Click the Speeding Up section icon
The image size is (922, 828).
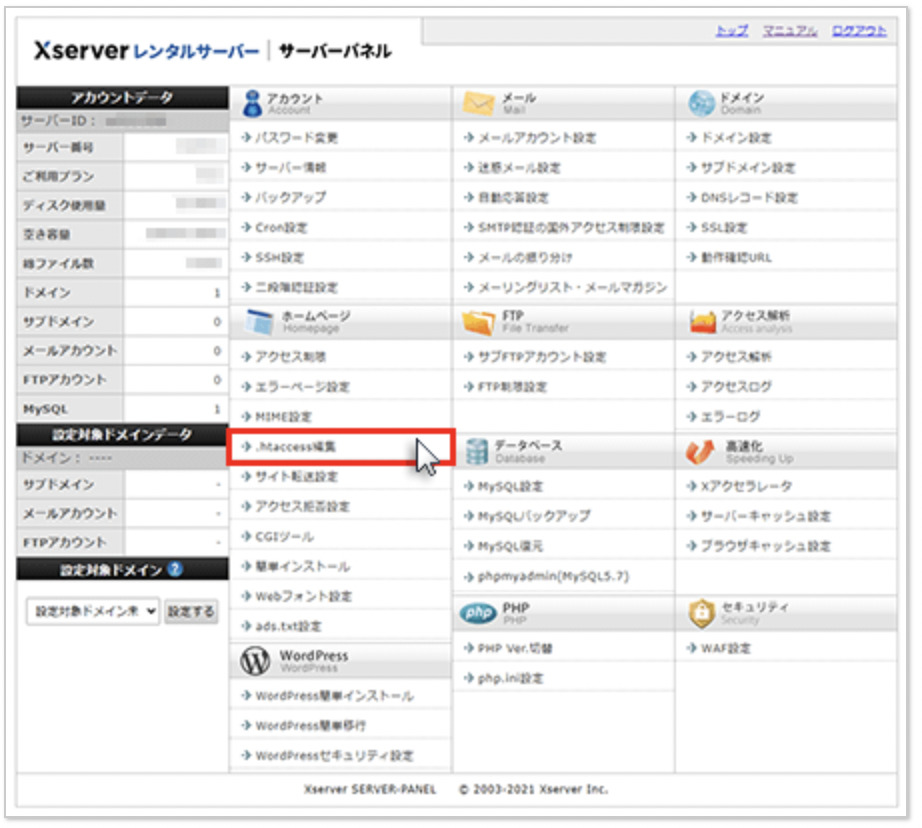pyautogui.click(x=700, y=452)
